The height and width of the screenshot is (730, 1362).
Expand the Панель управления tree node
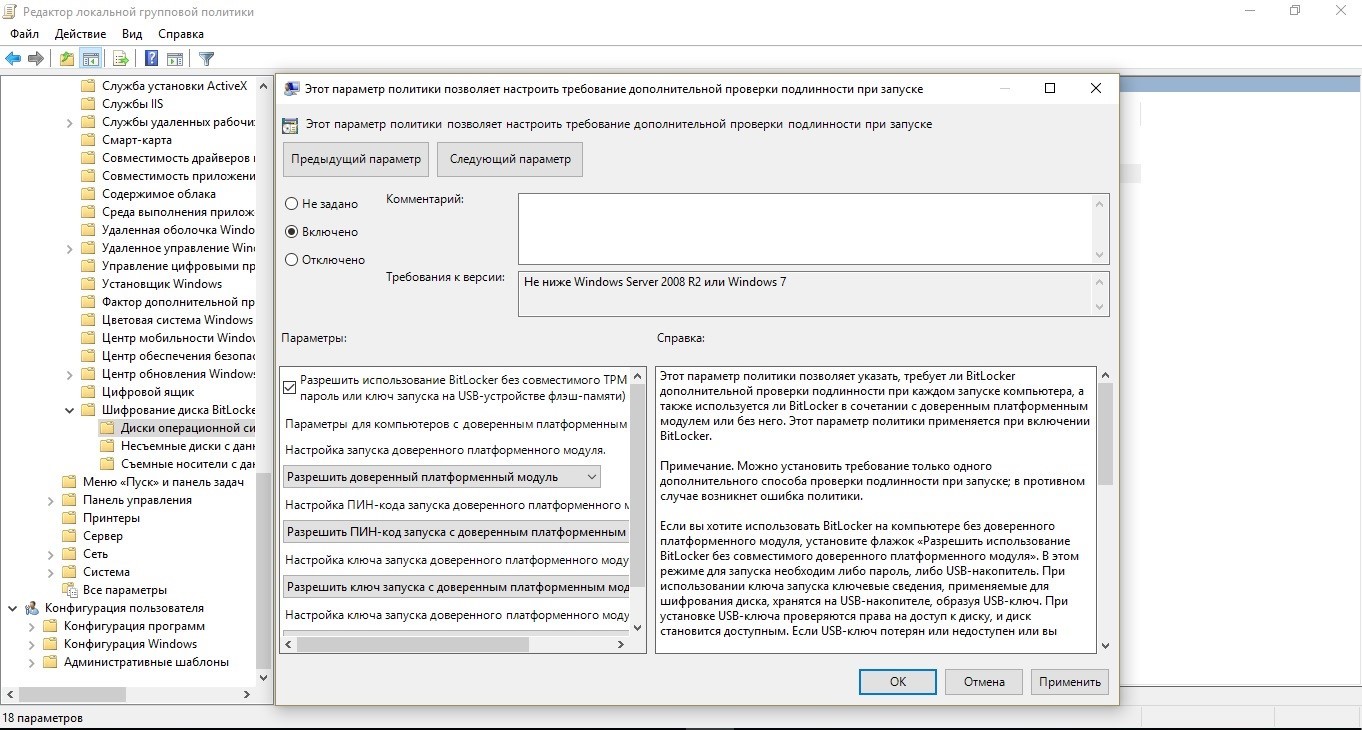point(50,500)
